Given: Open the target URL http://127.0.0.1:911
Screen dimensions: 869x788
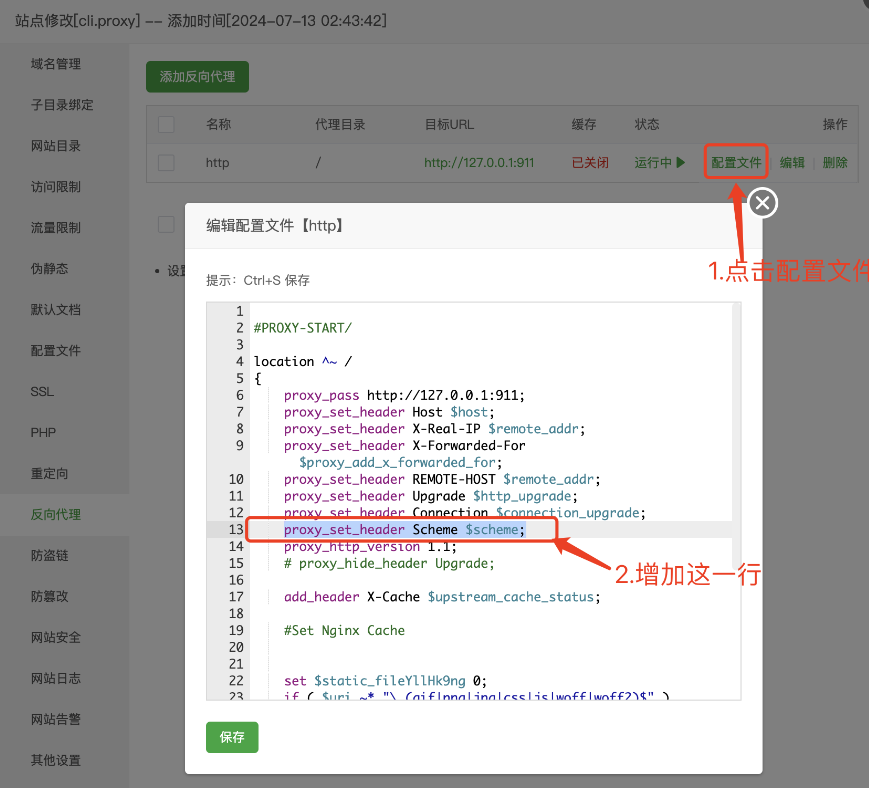Looking at the screenshot, I should 478,162.
